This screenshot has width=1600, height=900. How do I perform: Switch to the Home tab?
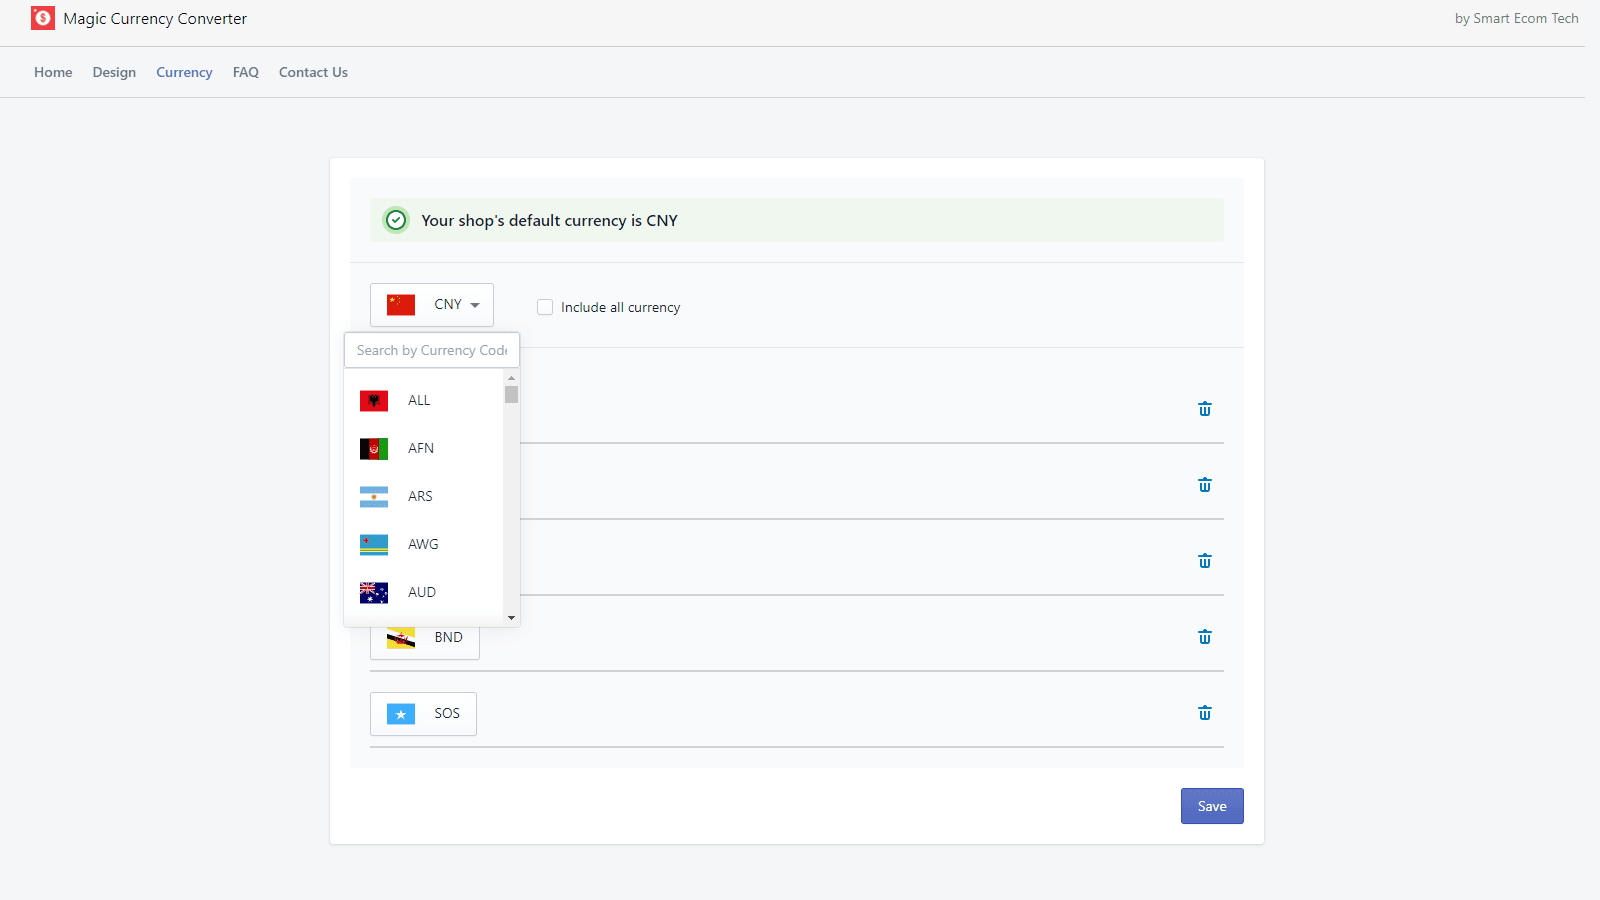point(53,72)
